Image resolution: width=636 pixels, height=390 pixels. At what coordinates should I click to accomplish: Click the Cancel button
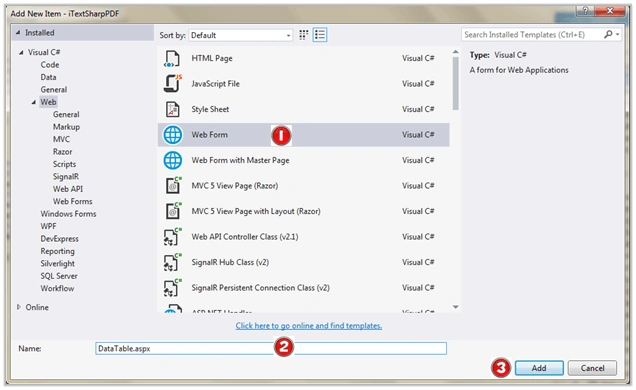[x=592, y=368]
